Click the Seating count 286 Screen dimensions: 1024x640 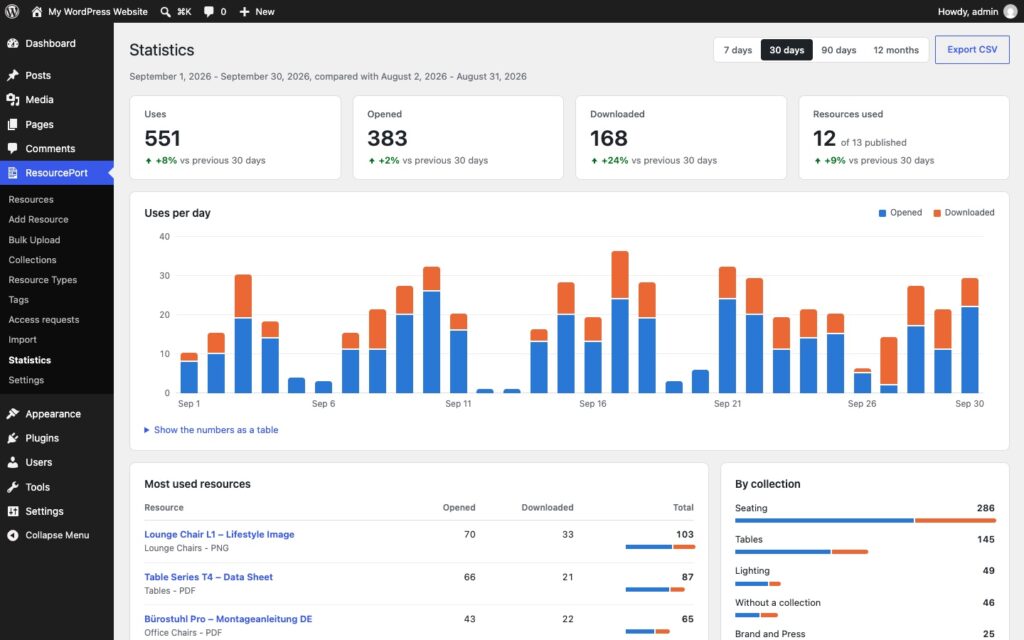tap(985, 508)
